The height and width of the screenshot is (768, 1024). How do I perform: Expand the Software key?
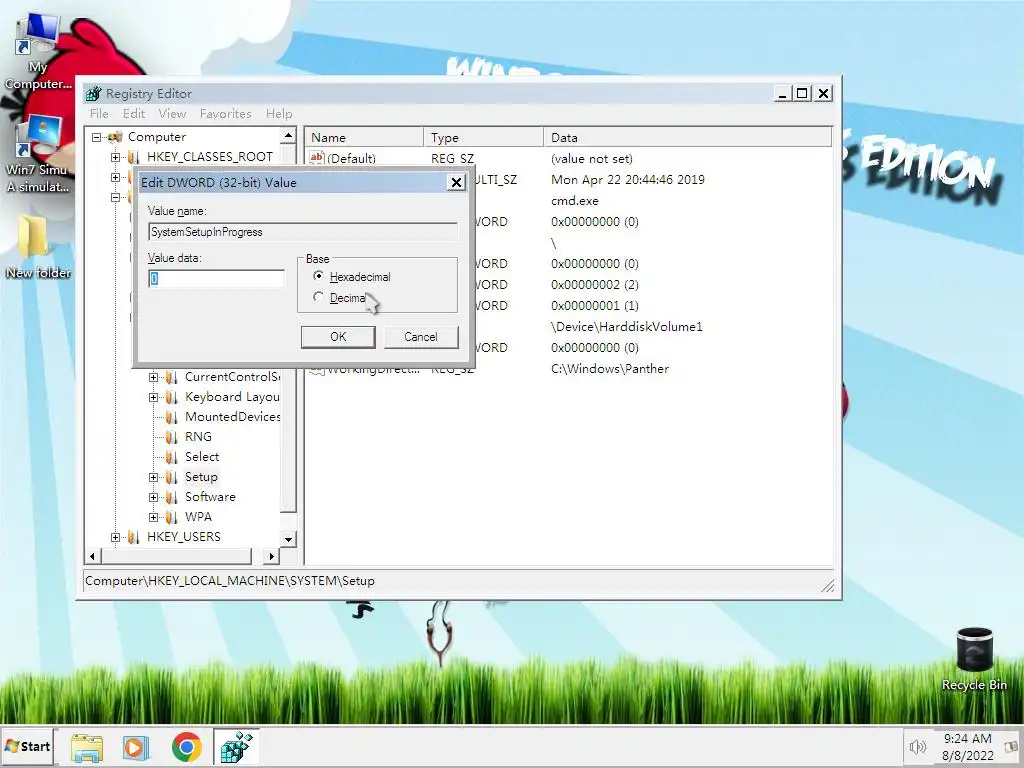pos(153,498)
